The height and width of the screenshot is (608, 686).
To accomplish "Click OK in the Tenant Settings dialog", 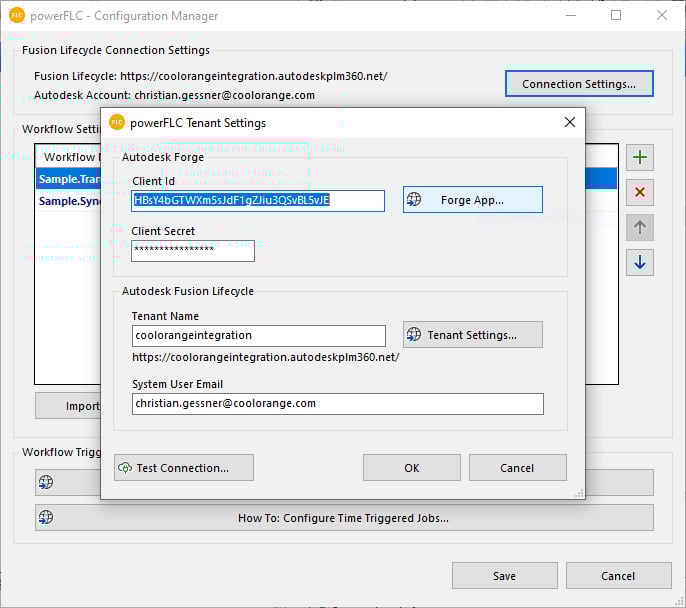I will pos(411,467).
